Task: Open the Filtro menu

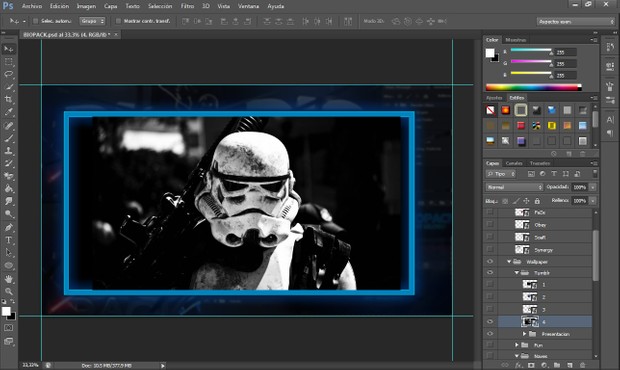Action: [x=187, y=6]
